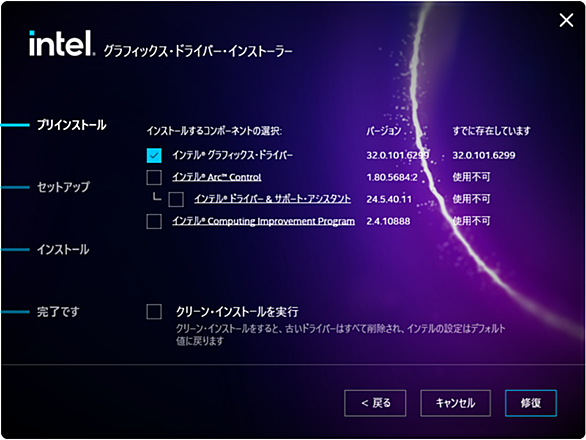Click version 24.5.40.11
This screenshot has height=440, width=586.
click(389, 199)
